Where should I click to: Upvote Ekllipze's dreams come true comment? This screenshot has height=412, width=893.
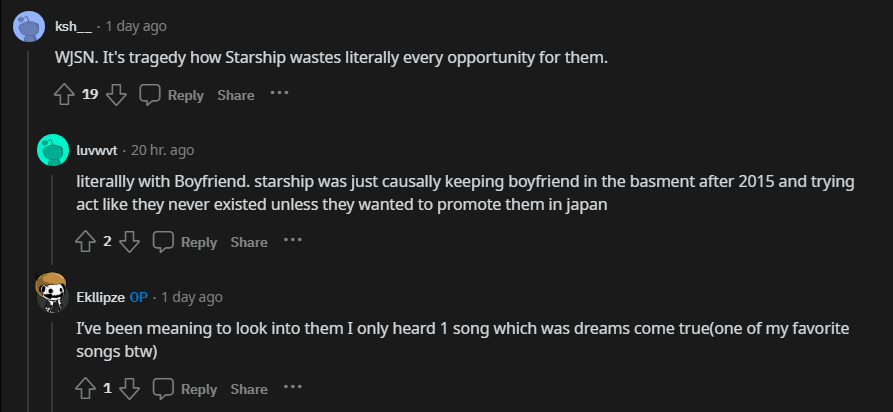click(x=86, y=389)
